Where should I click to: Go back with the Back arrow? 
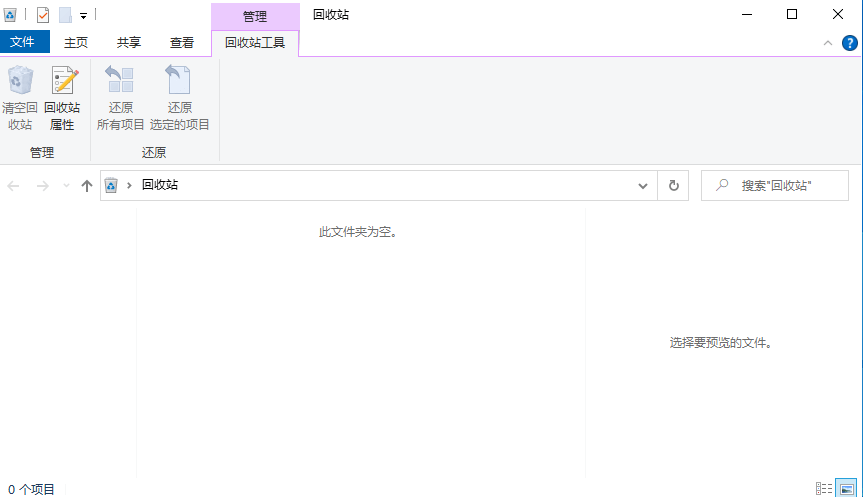click(x=14, y=186)
